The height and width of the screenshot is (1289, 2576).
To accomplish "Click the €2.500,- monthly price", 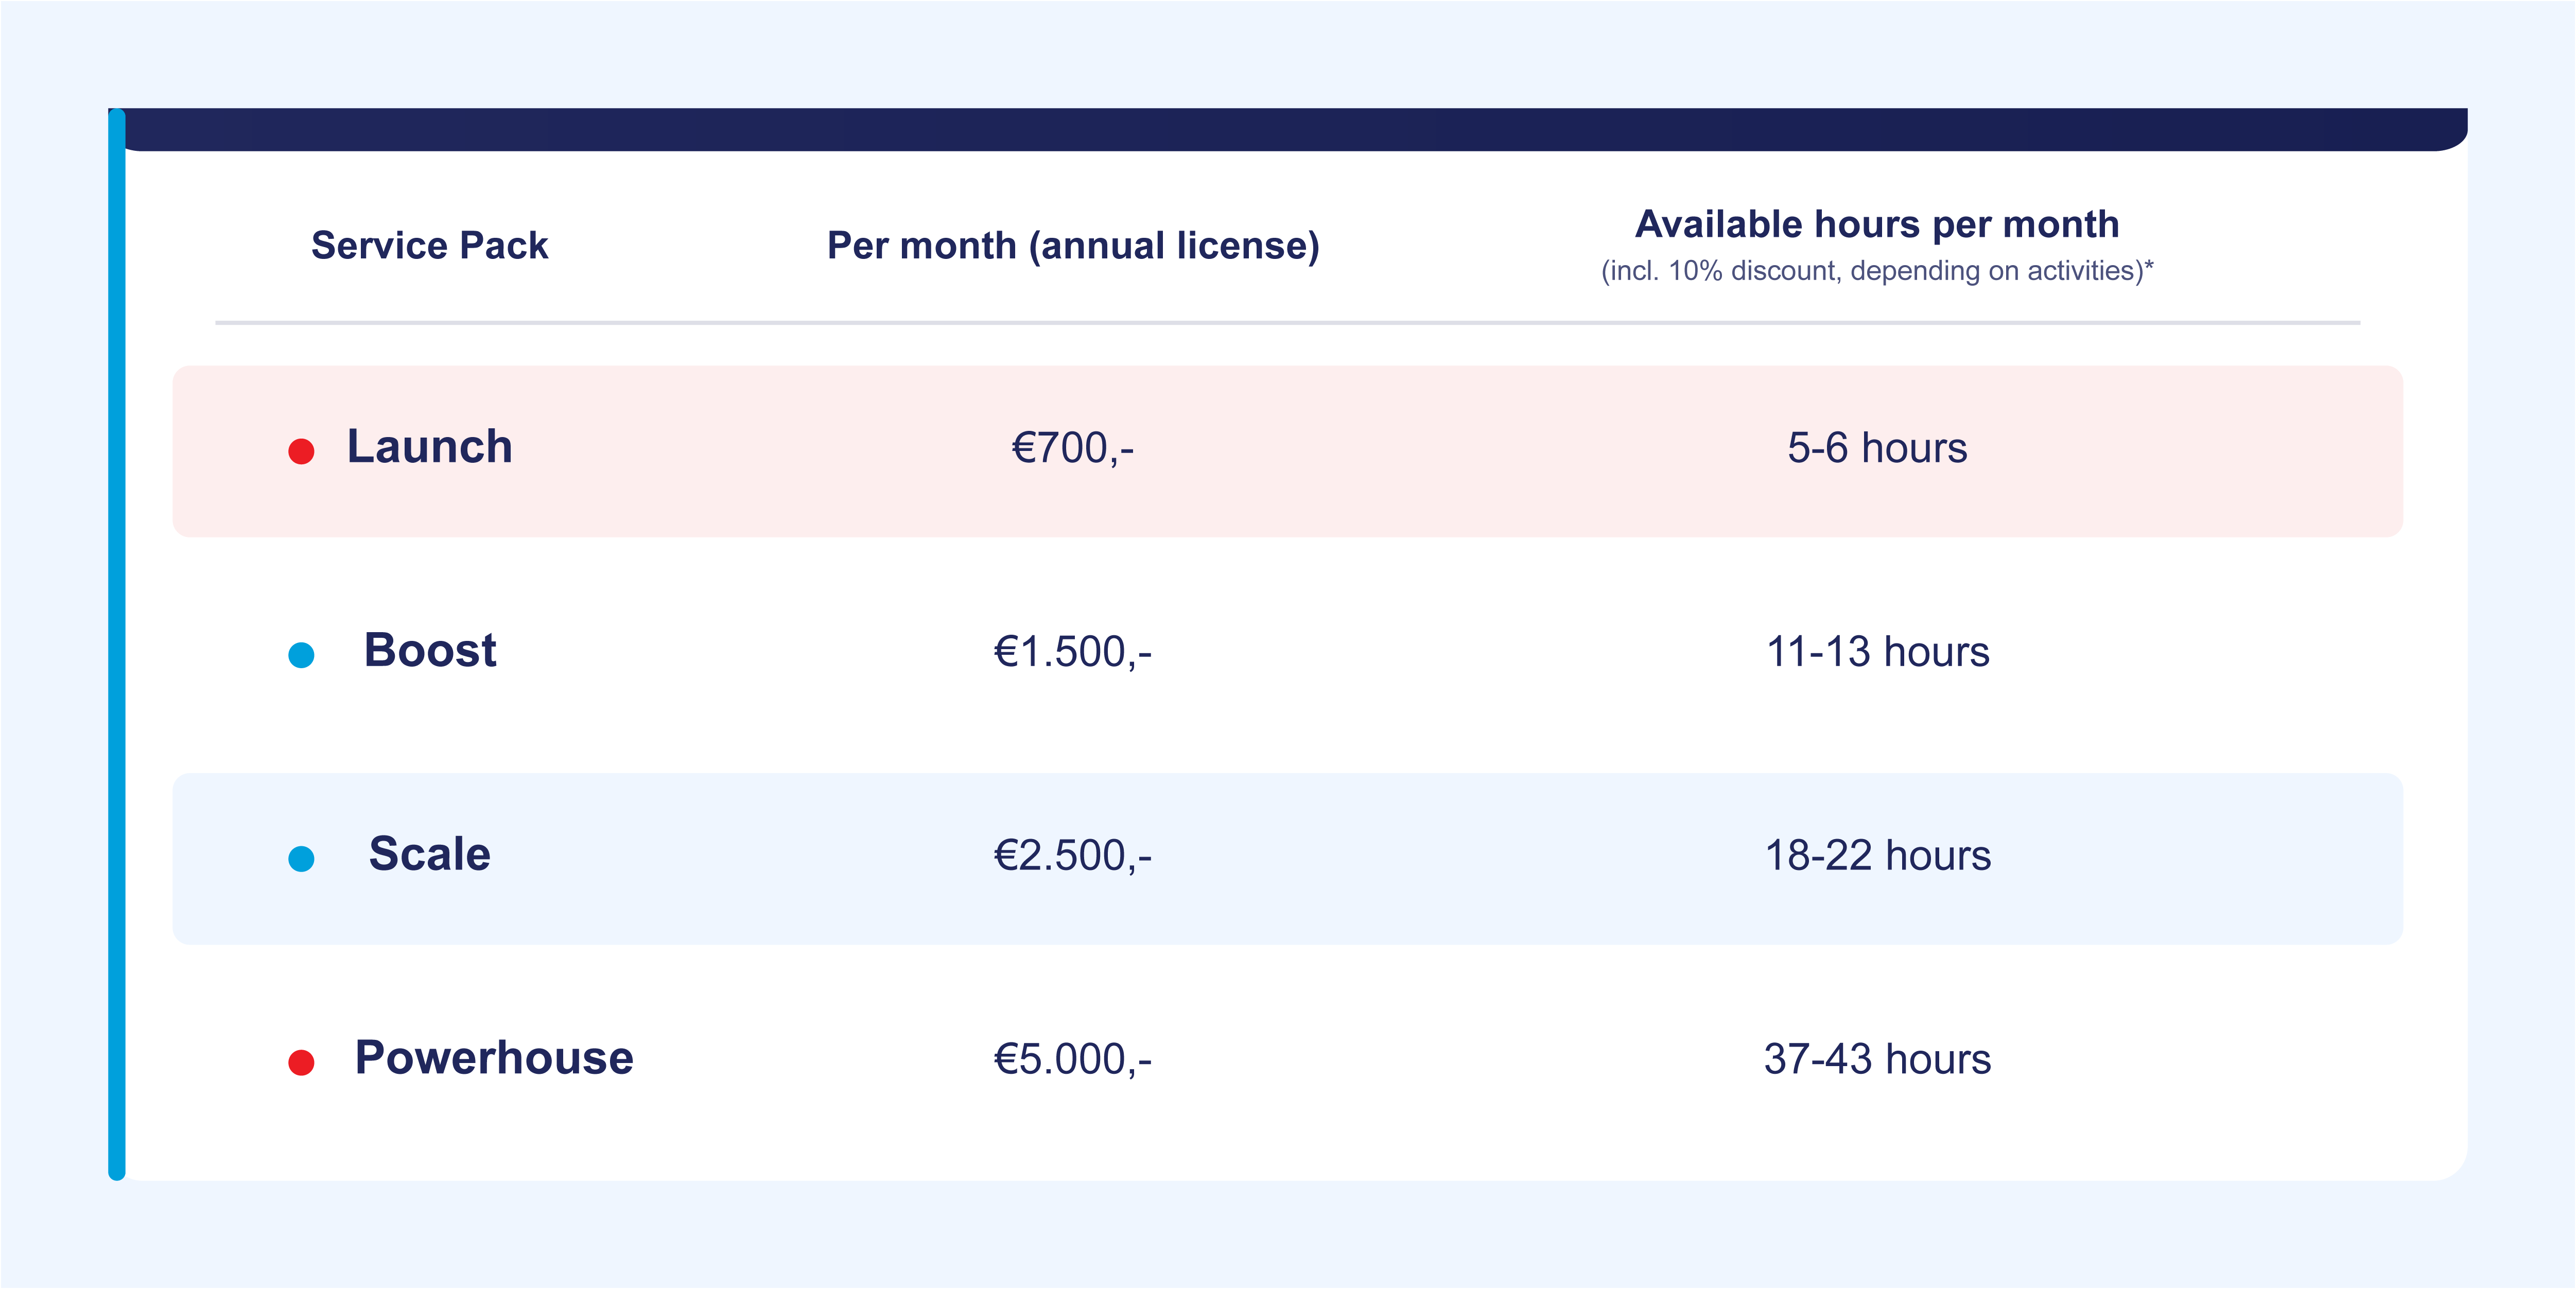I will click(1072, 856).
